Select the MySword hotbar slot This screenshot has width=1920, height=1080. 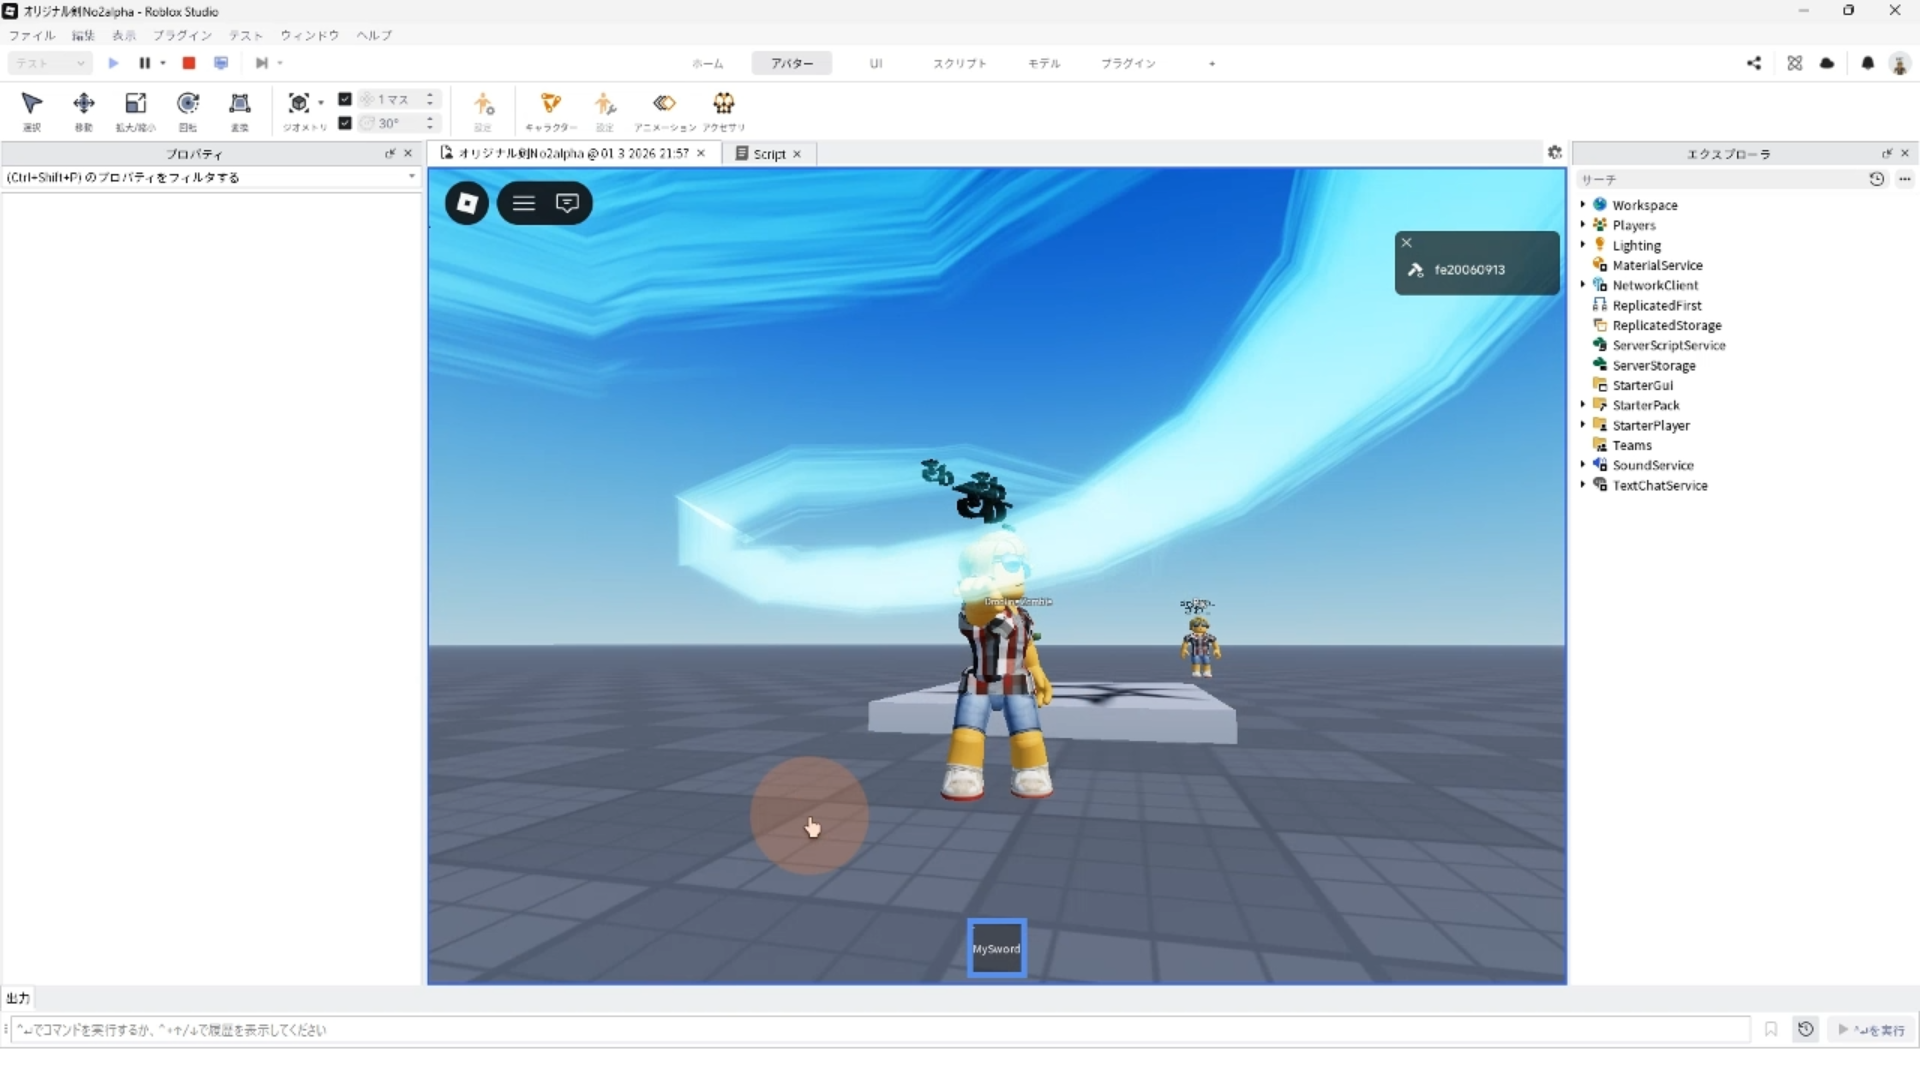pyautogui.click(x=996, y=948)
